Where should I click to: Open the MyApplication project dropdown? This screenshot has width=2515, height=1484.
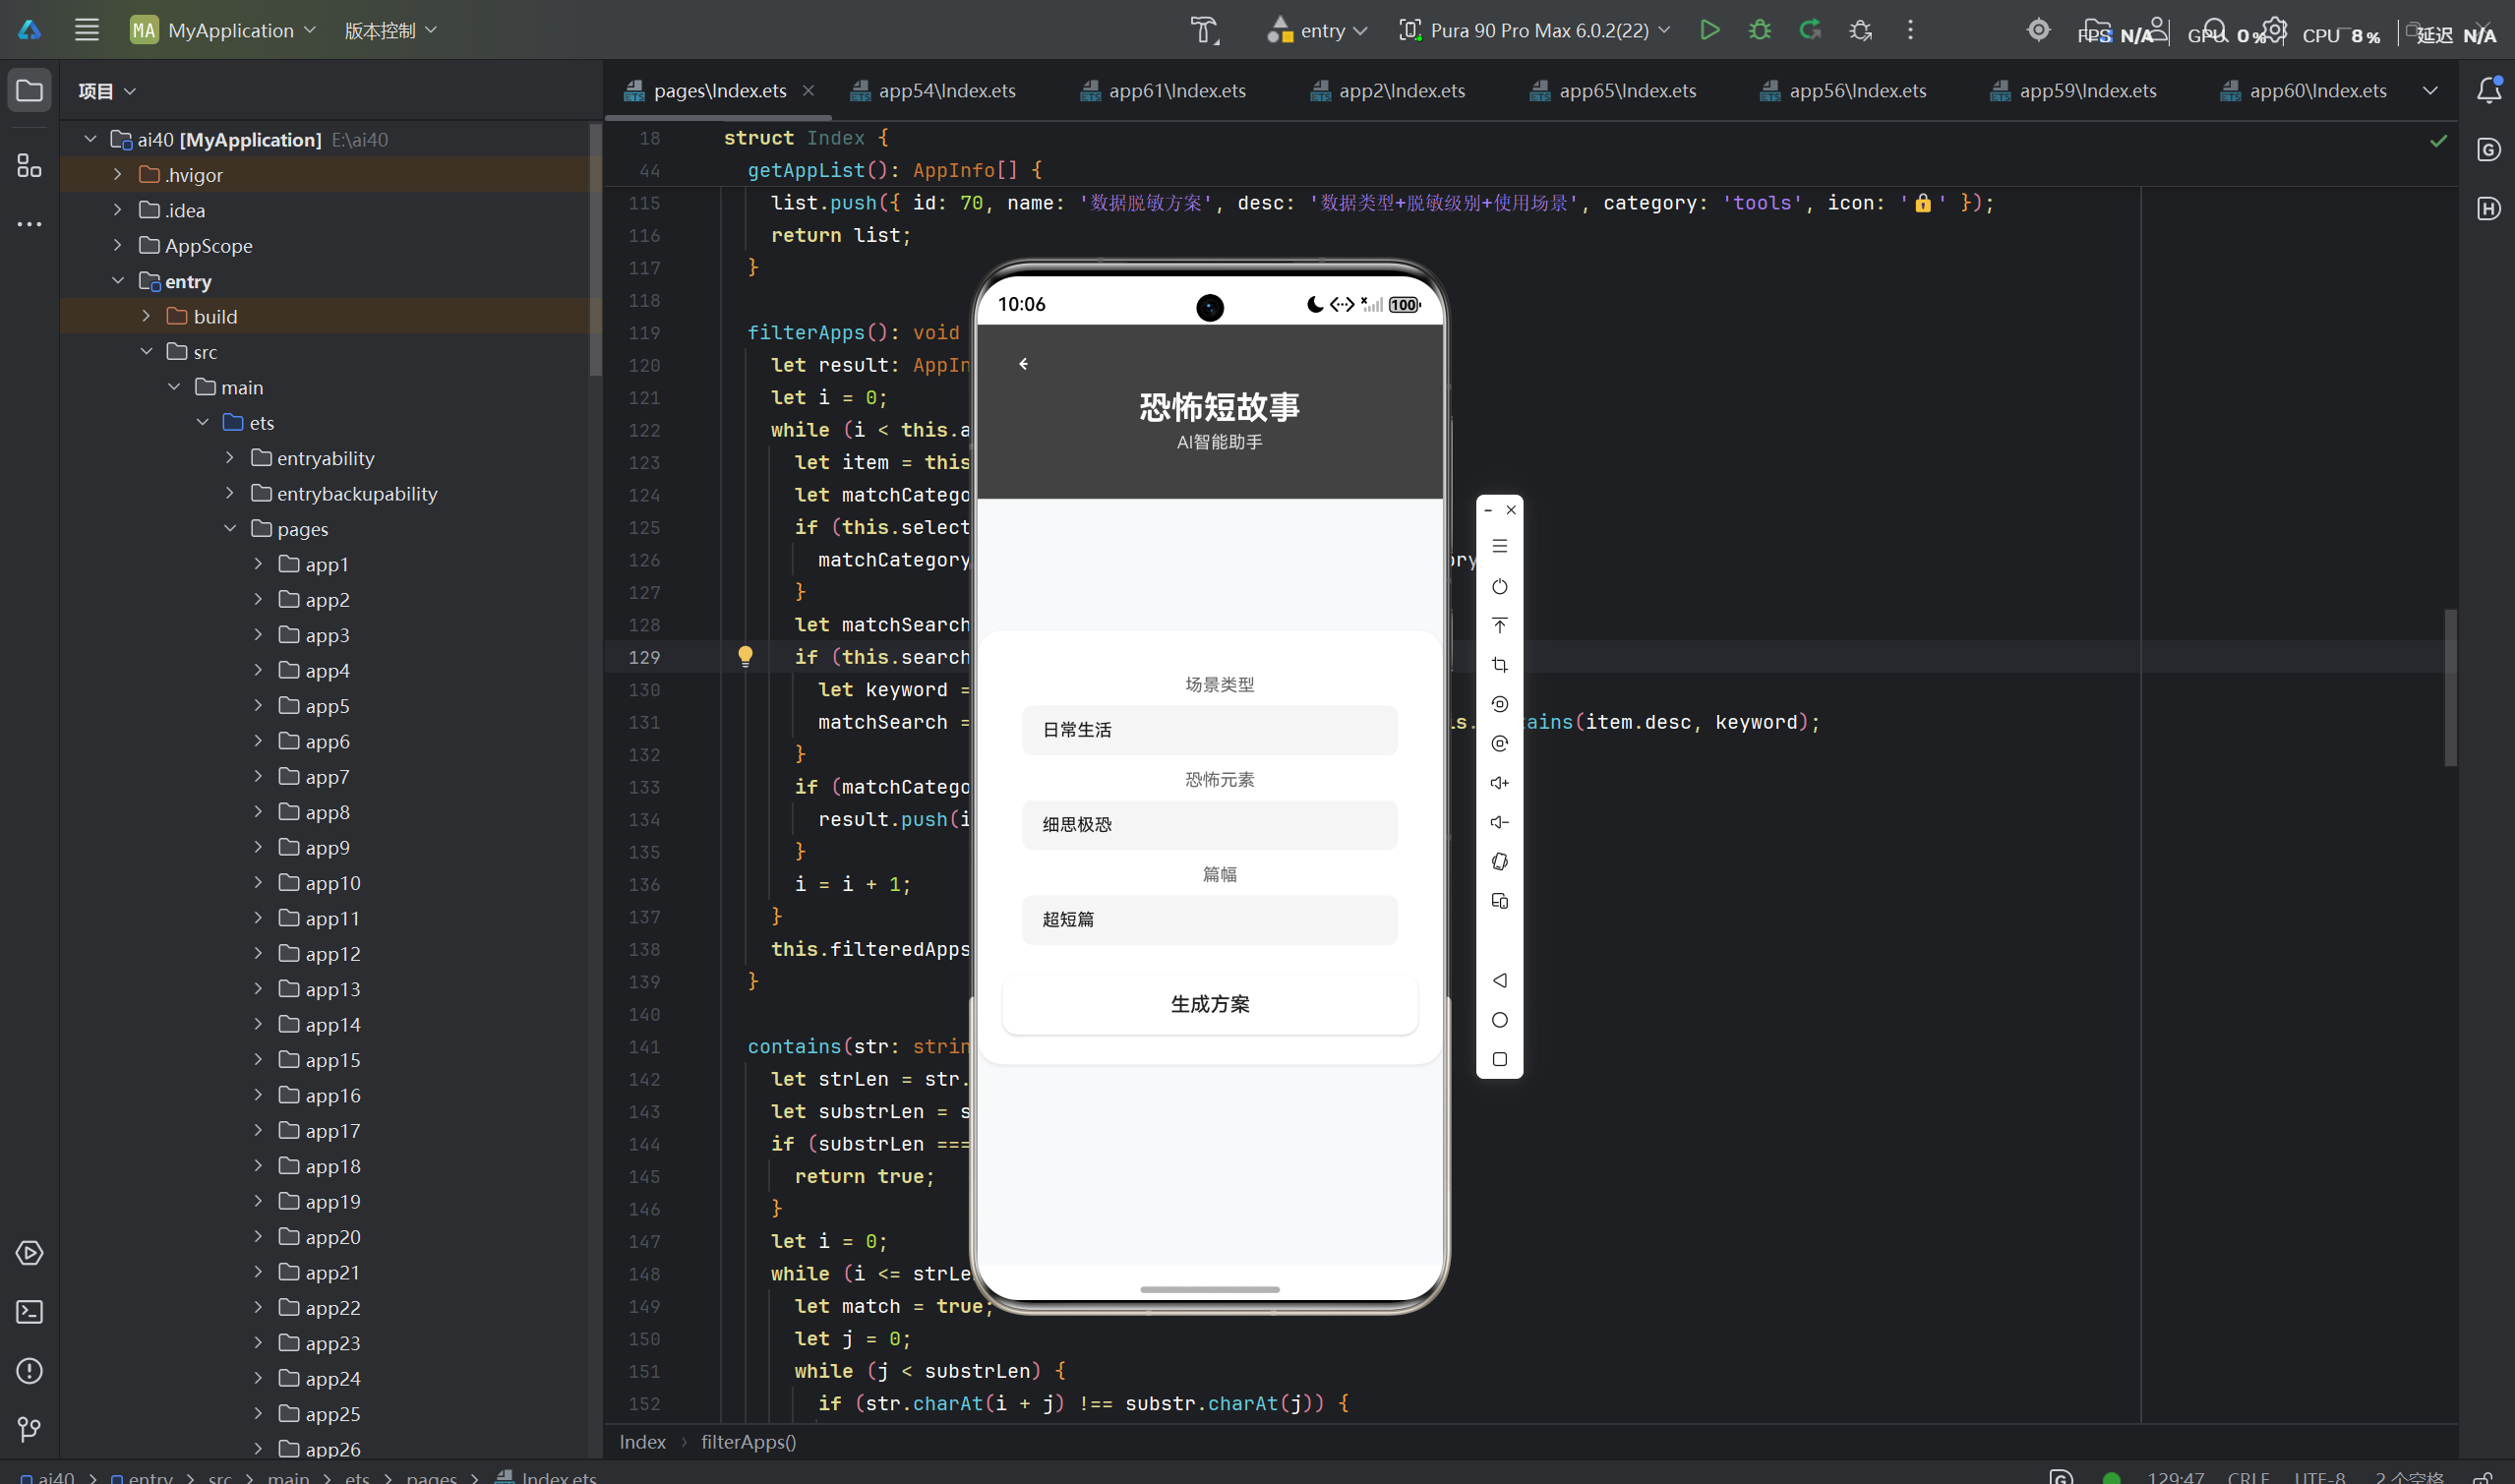[x=224, y=30]
